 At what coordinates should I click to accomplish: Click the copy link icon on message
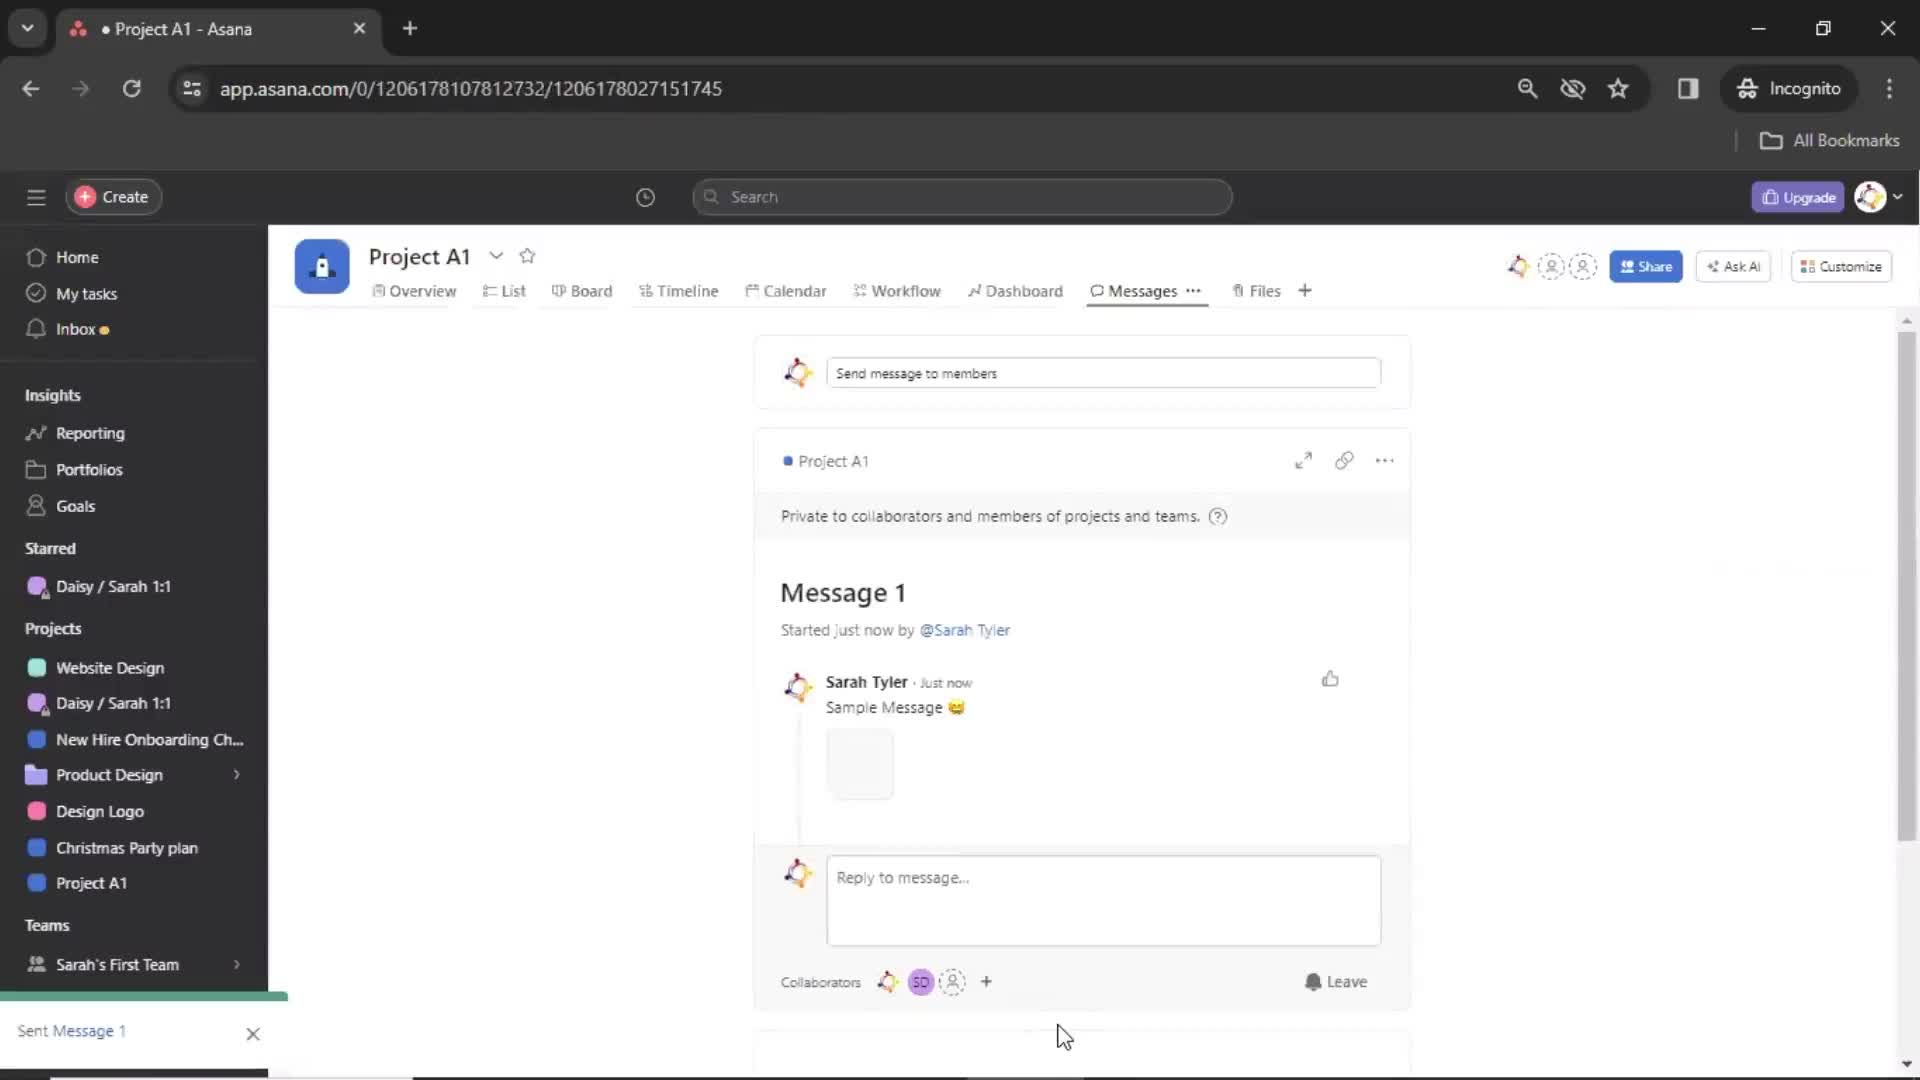coord(1342,460)
